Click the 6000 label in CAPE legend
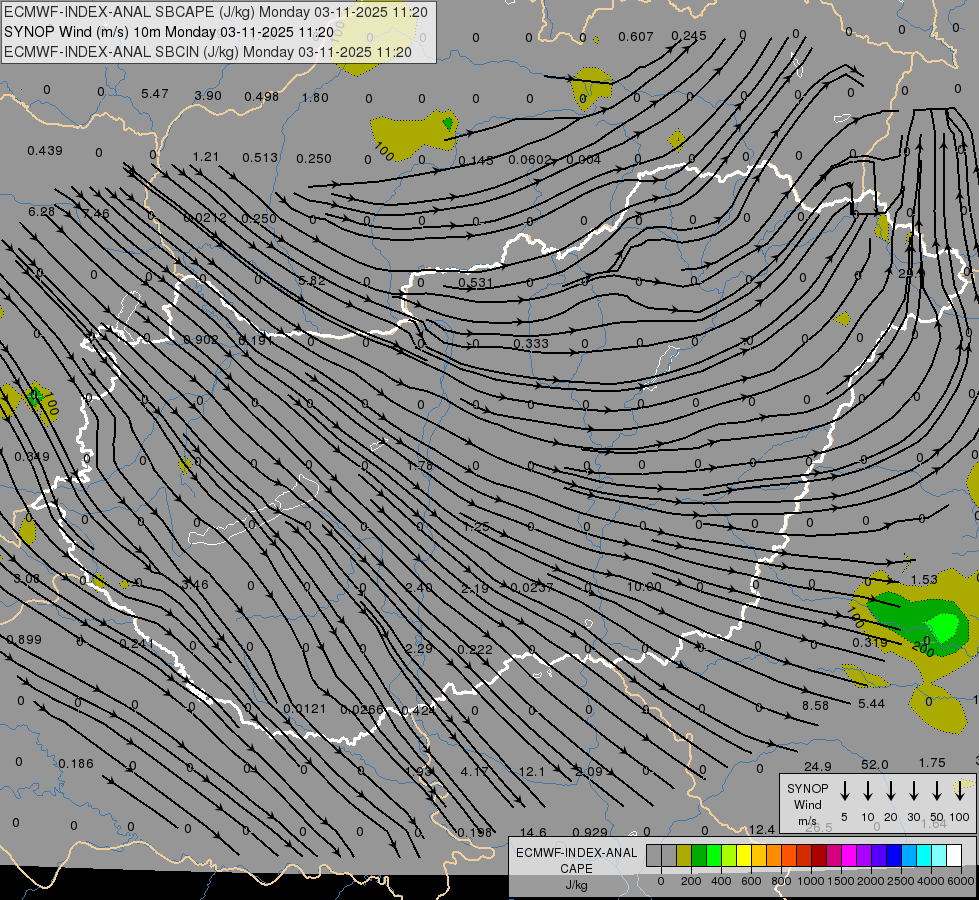The height and width of the screenshot is (900, 979). (x=962, y=881)
